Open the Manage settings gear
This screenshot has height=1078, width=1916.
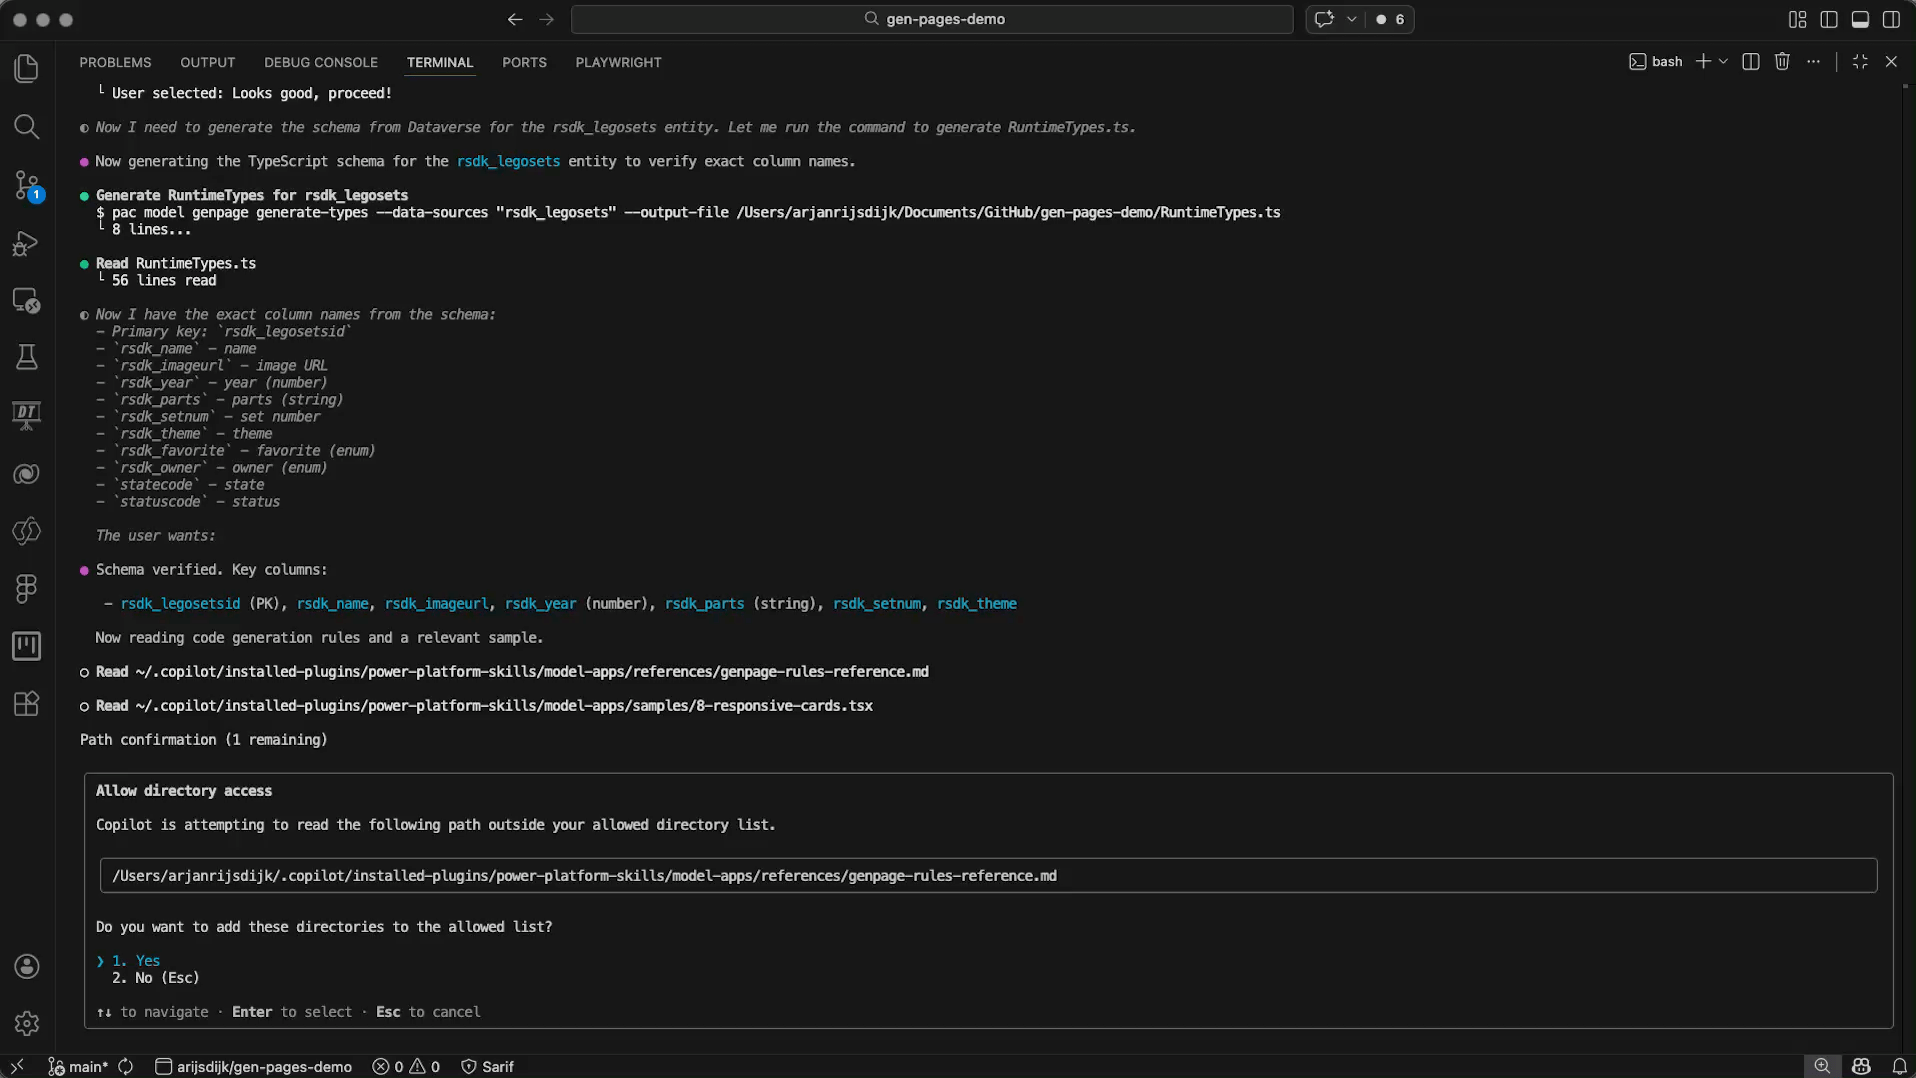(x=26, y=1023)
